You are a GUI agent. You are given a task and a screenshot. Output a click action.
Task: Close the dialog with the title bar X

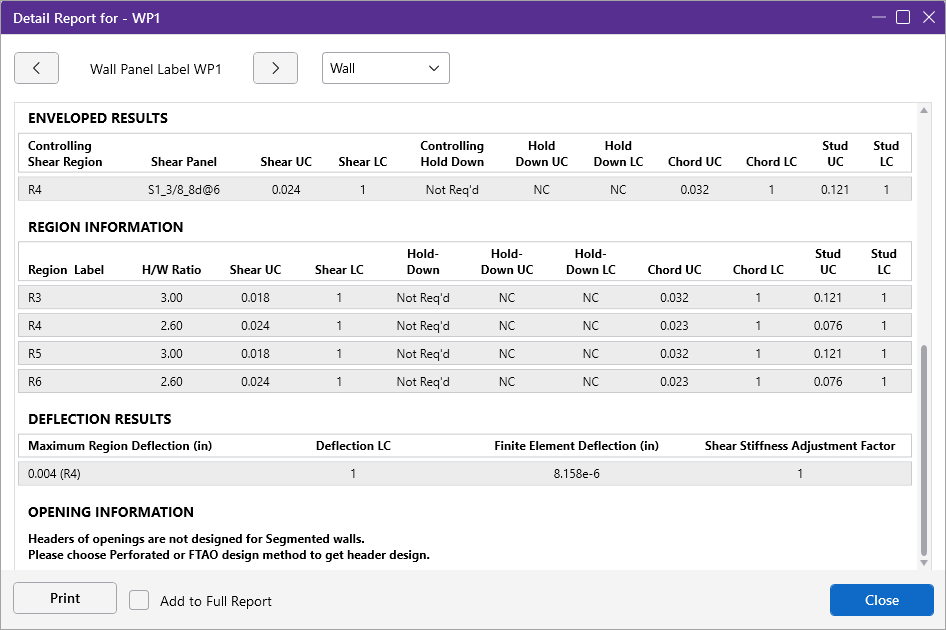click(x=927, y=18)
